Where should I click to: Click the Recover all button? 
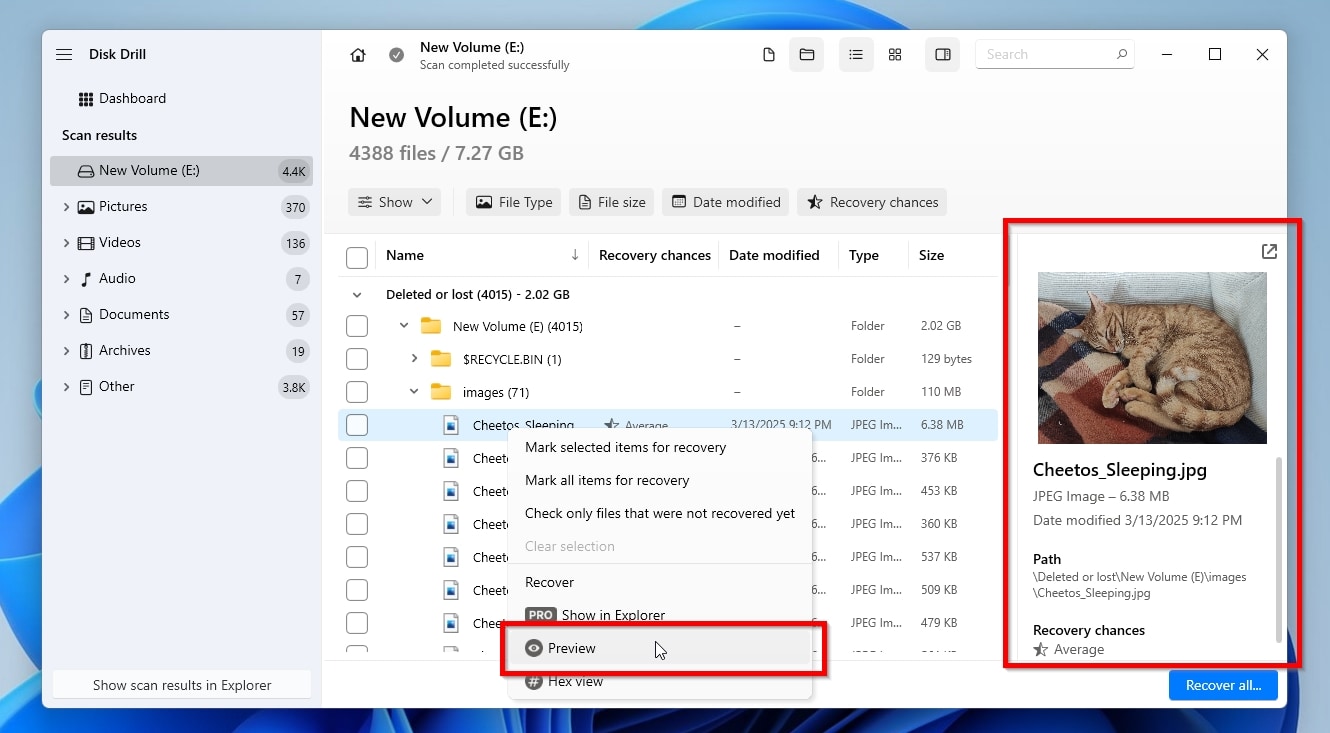(1222, 685)
